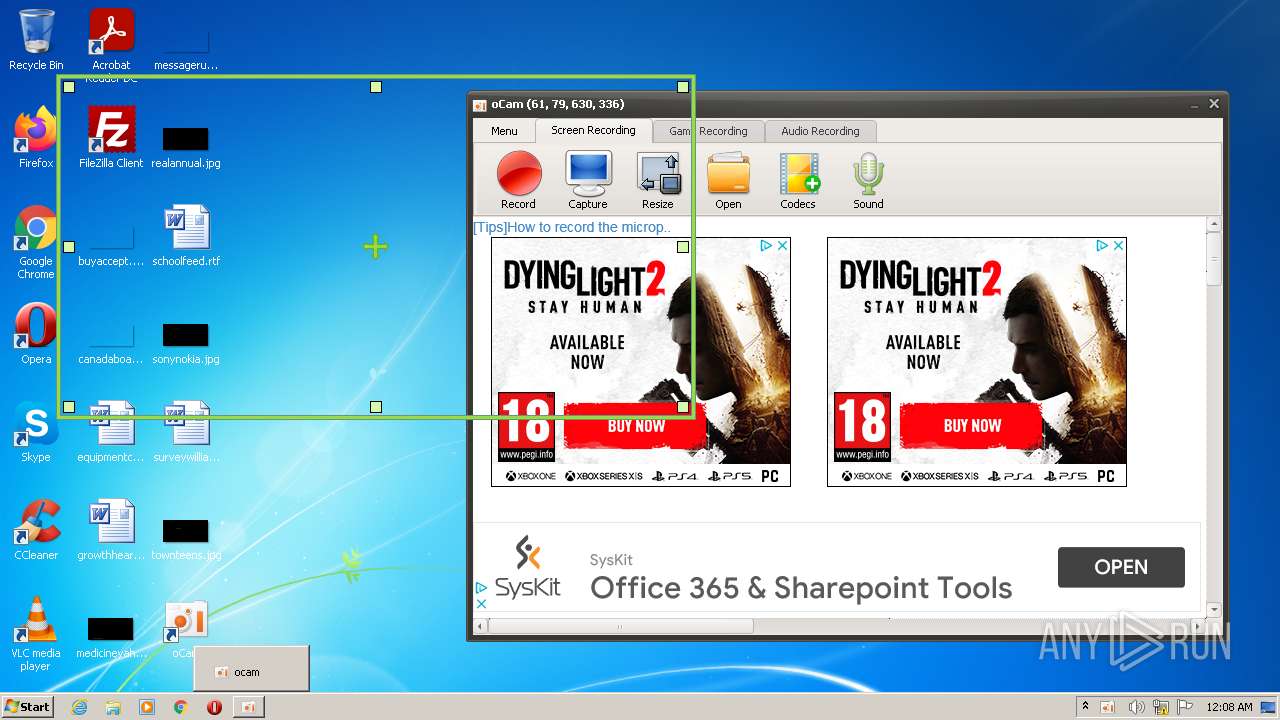Launch Internet Explorer from the taskbar
1280x720 pixels.
[79, 707]
